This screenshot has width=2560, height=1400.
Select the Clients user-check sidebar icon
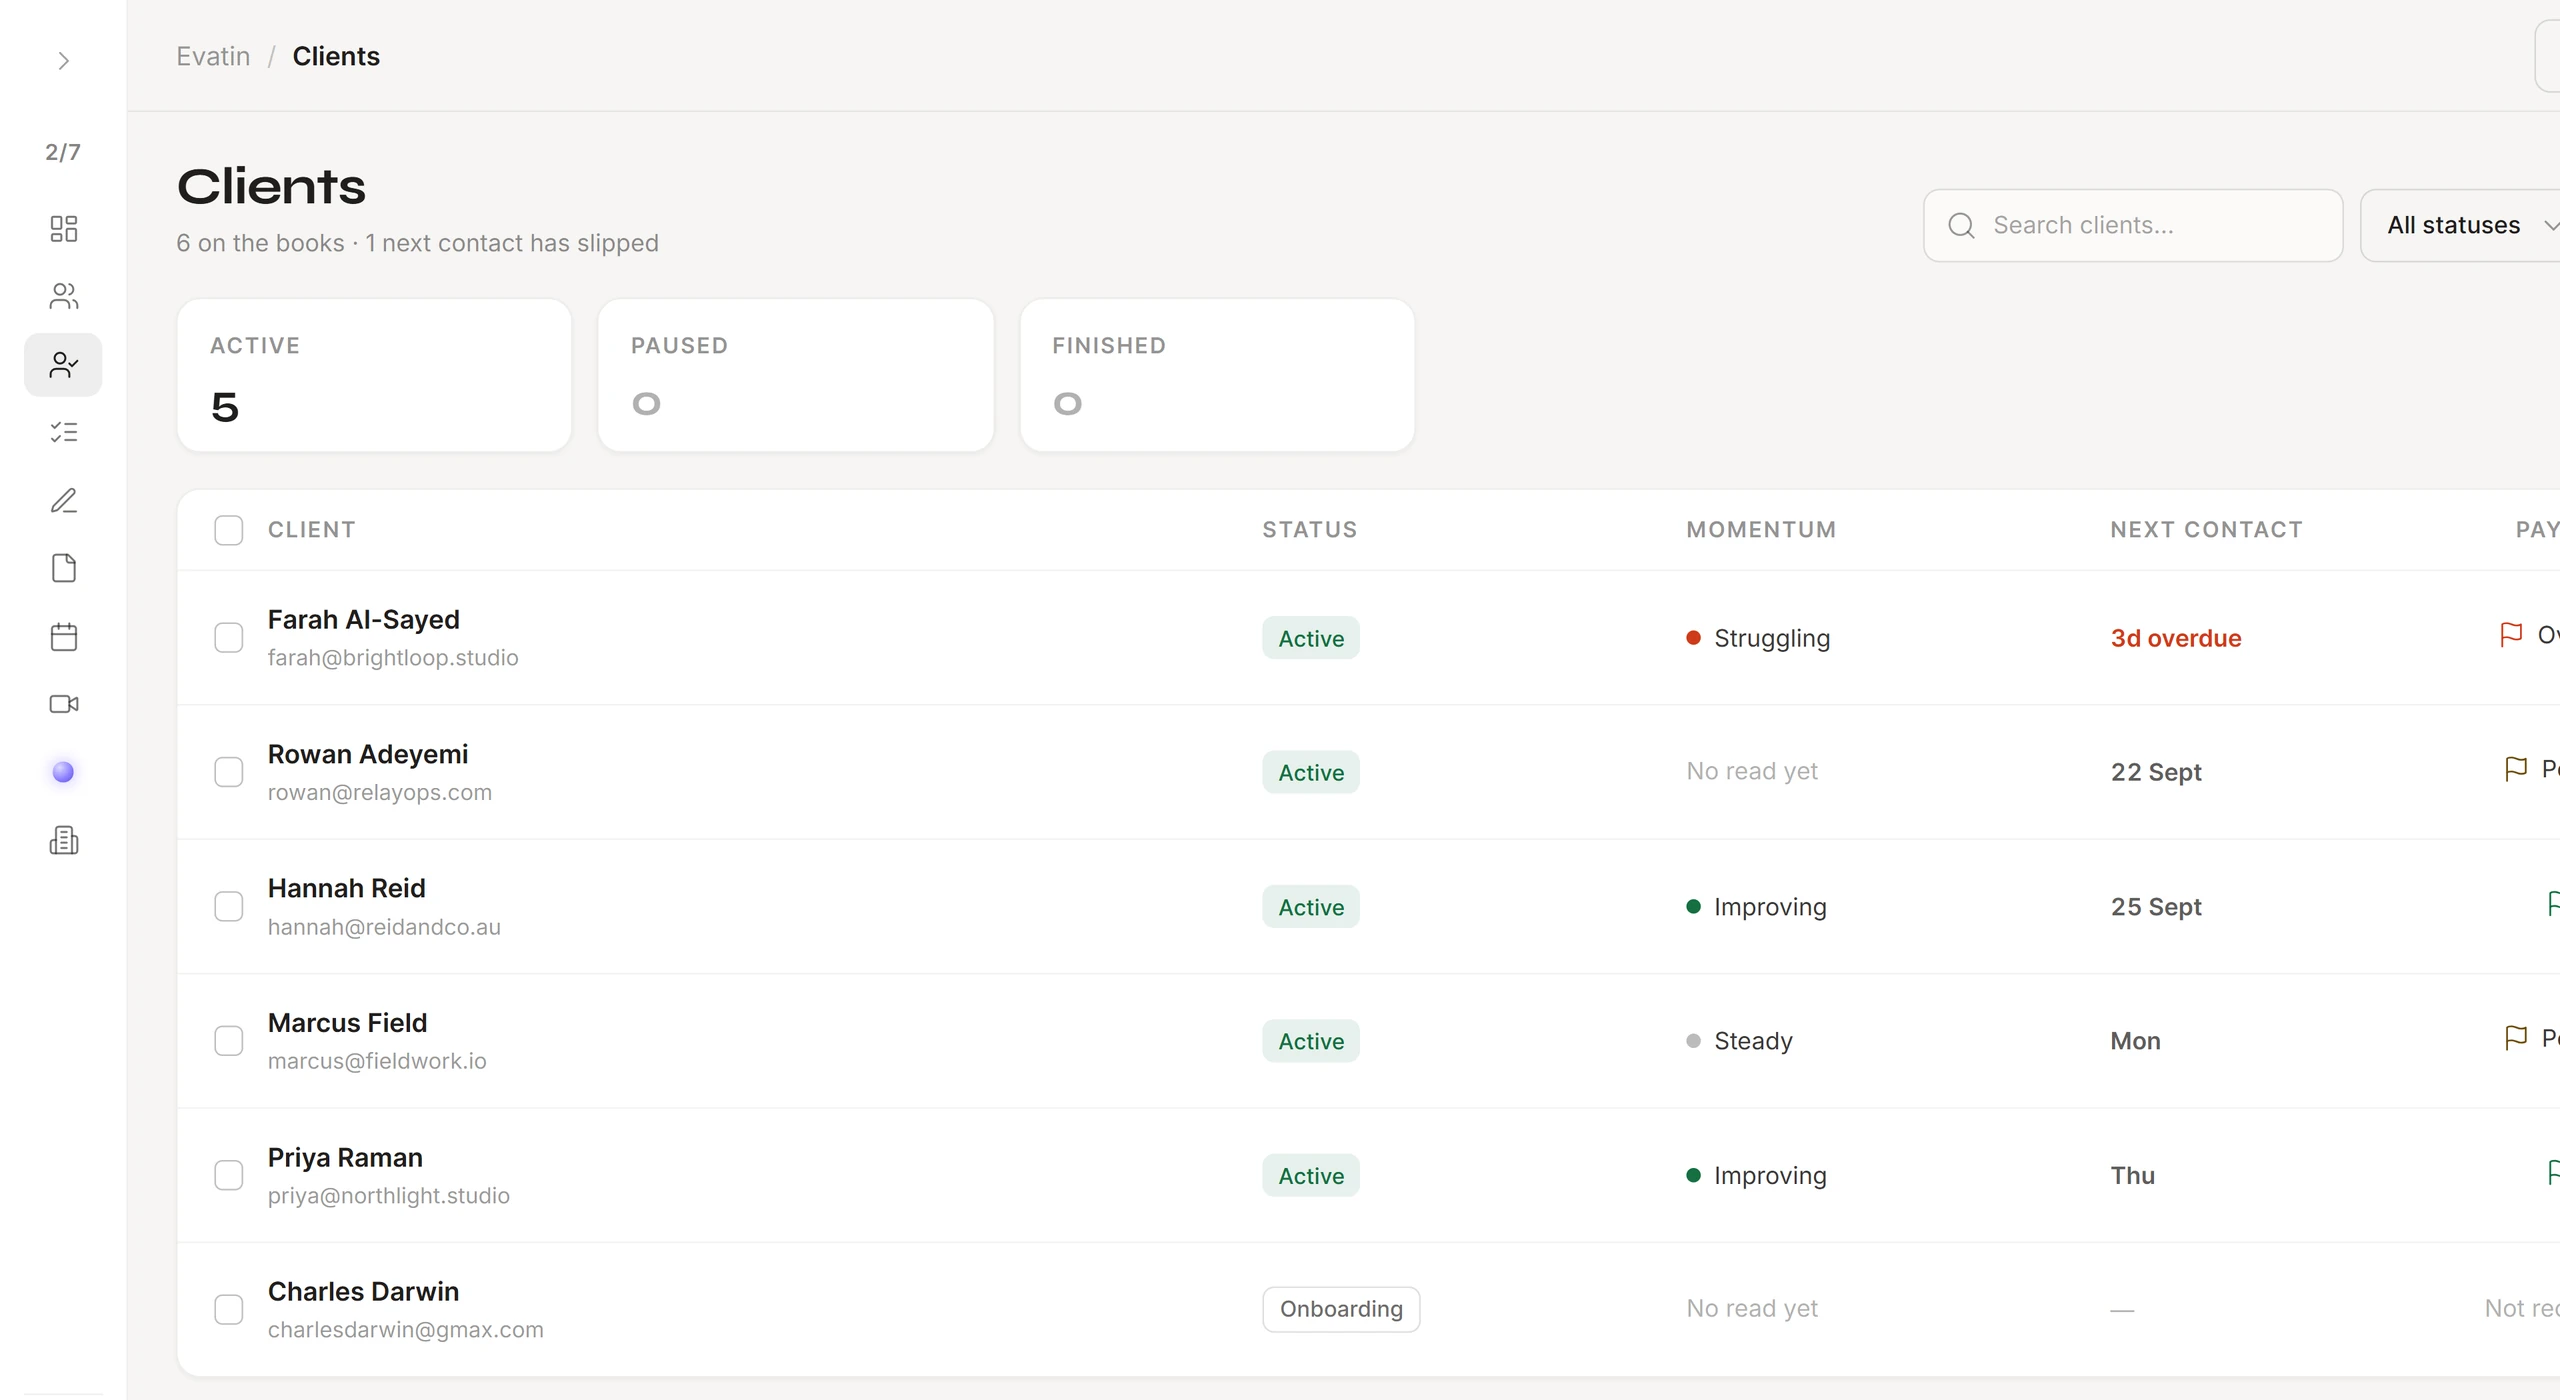(x=63, y=364)
